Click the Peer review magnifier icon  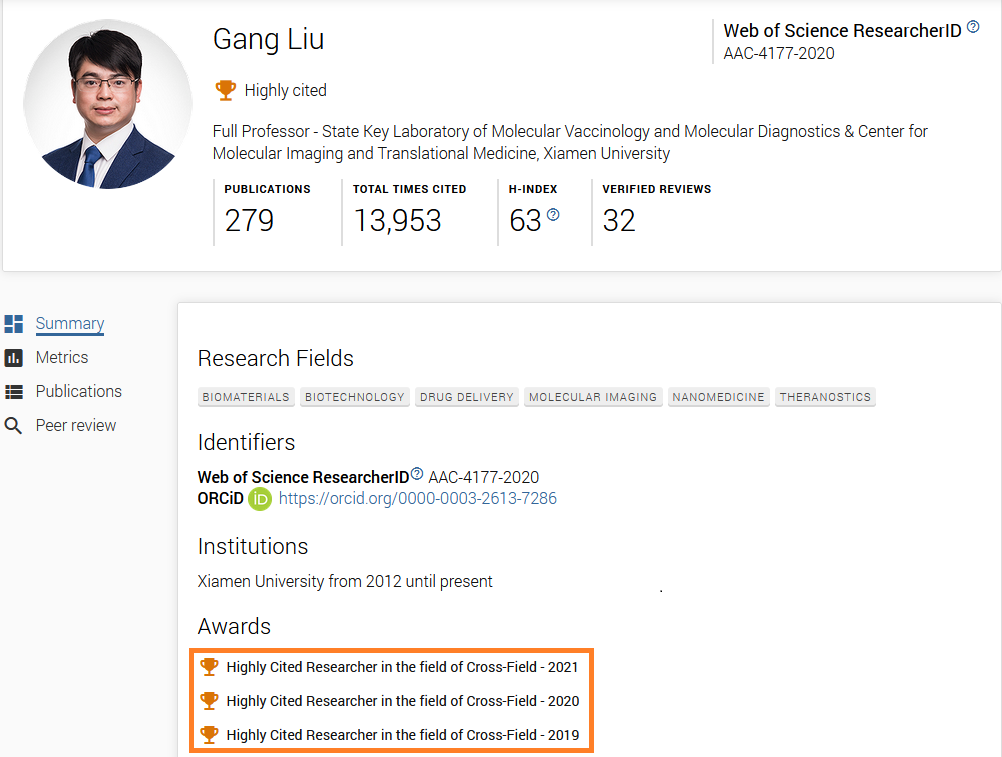coord(14,426)
